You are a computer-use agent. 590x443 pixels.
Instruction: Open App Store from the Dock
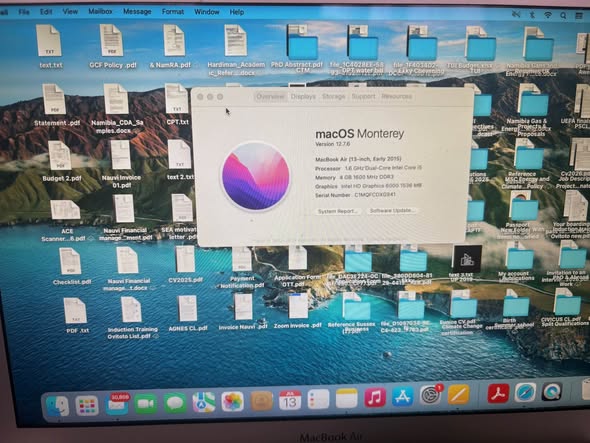click(x=403, y=397)
